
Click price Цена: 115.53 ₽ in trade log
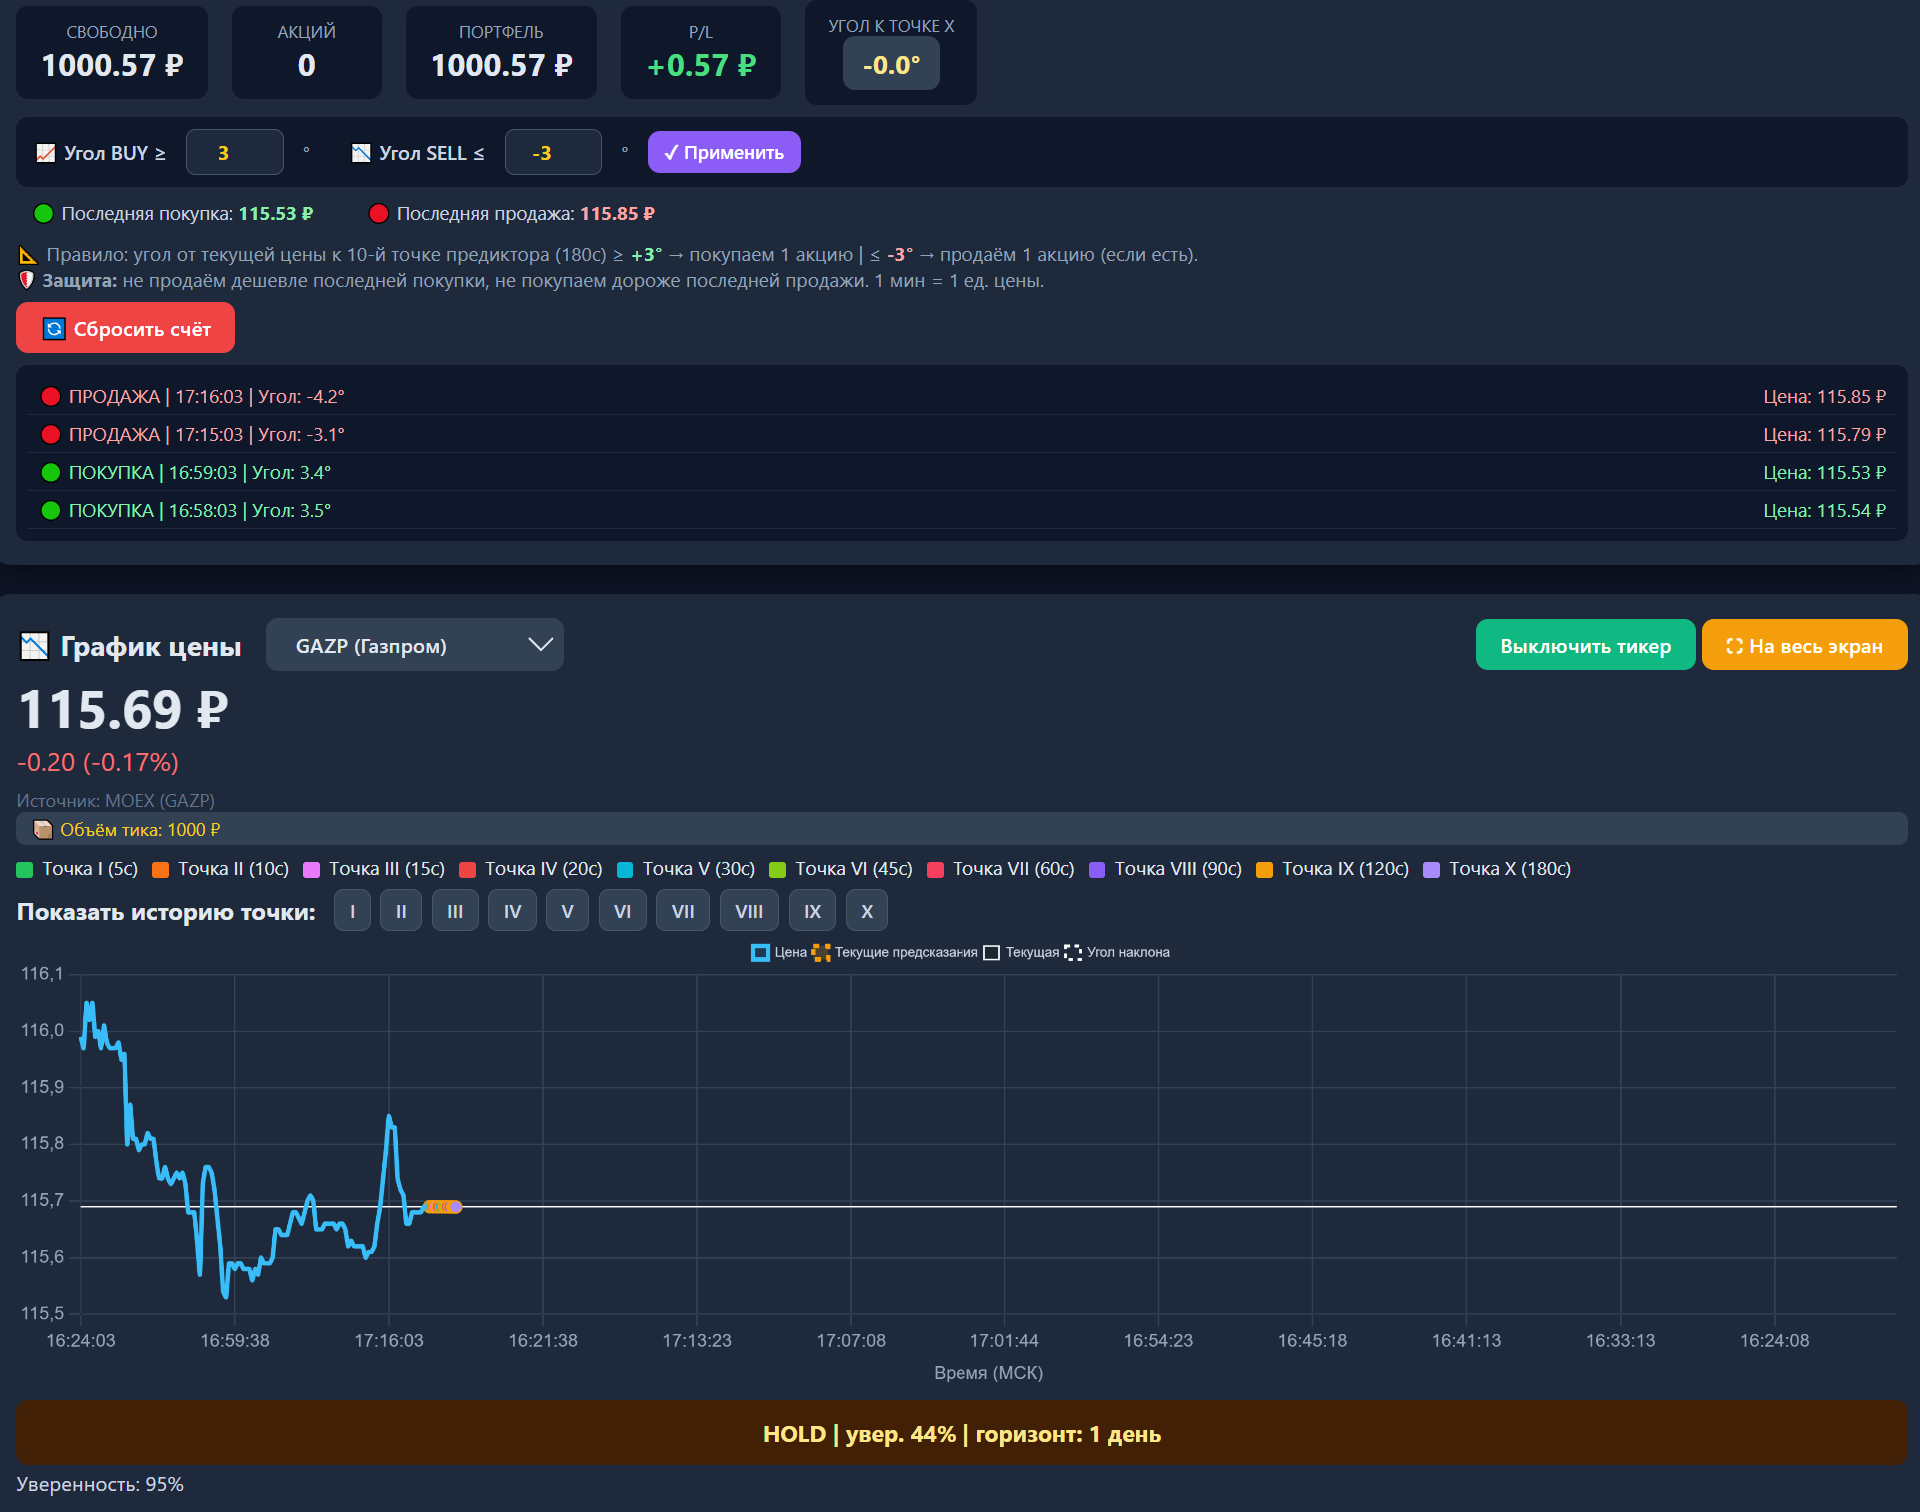point(1824,473)
